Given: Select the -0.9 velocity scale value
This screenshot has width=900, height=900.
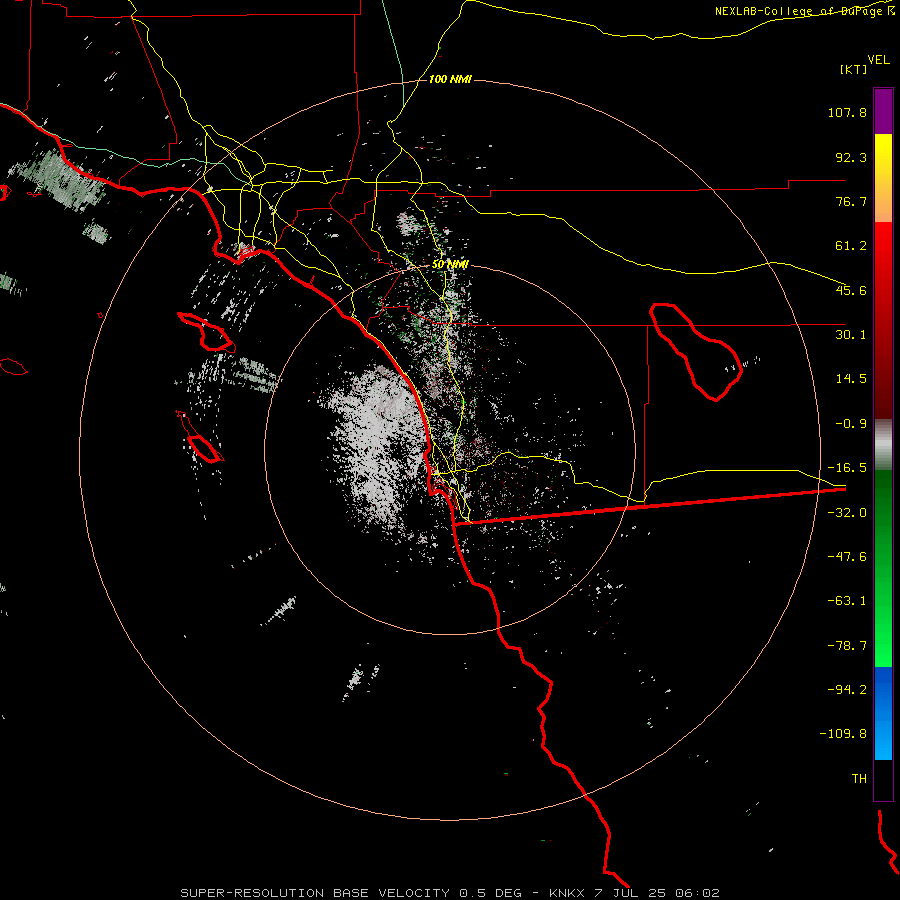Looking at the screenshot, I should 851,424.
